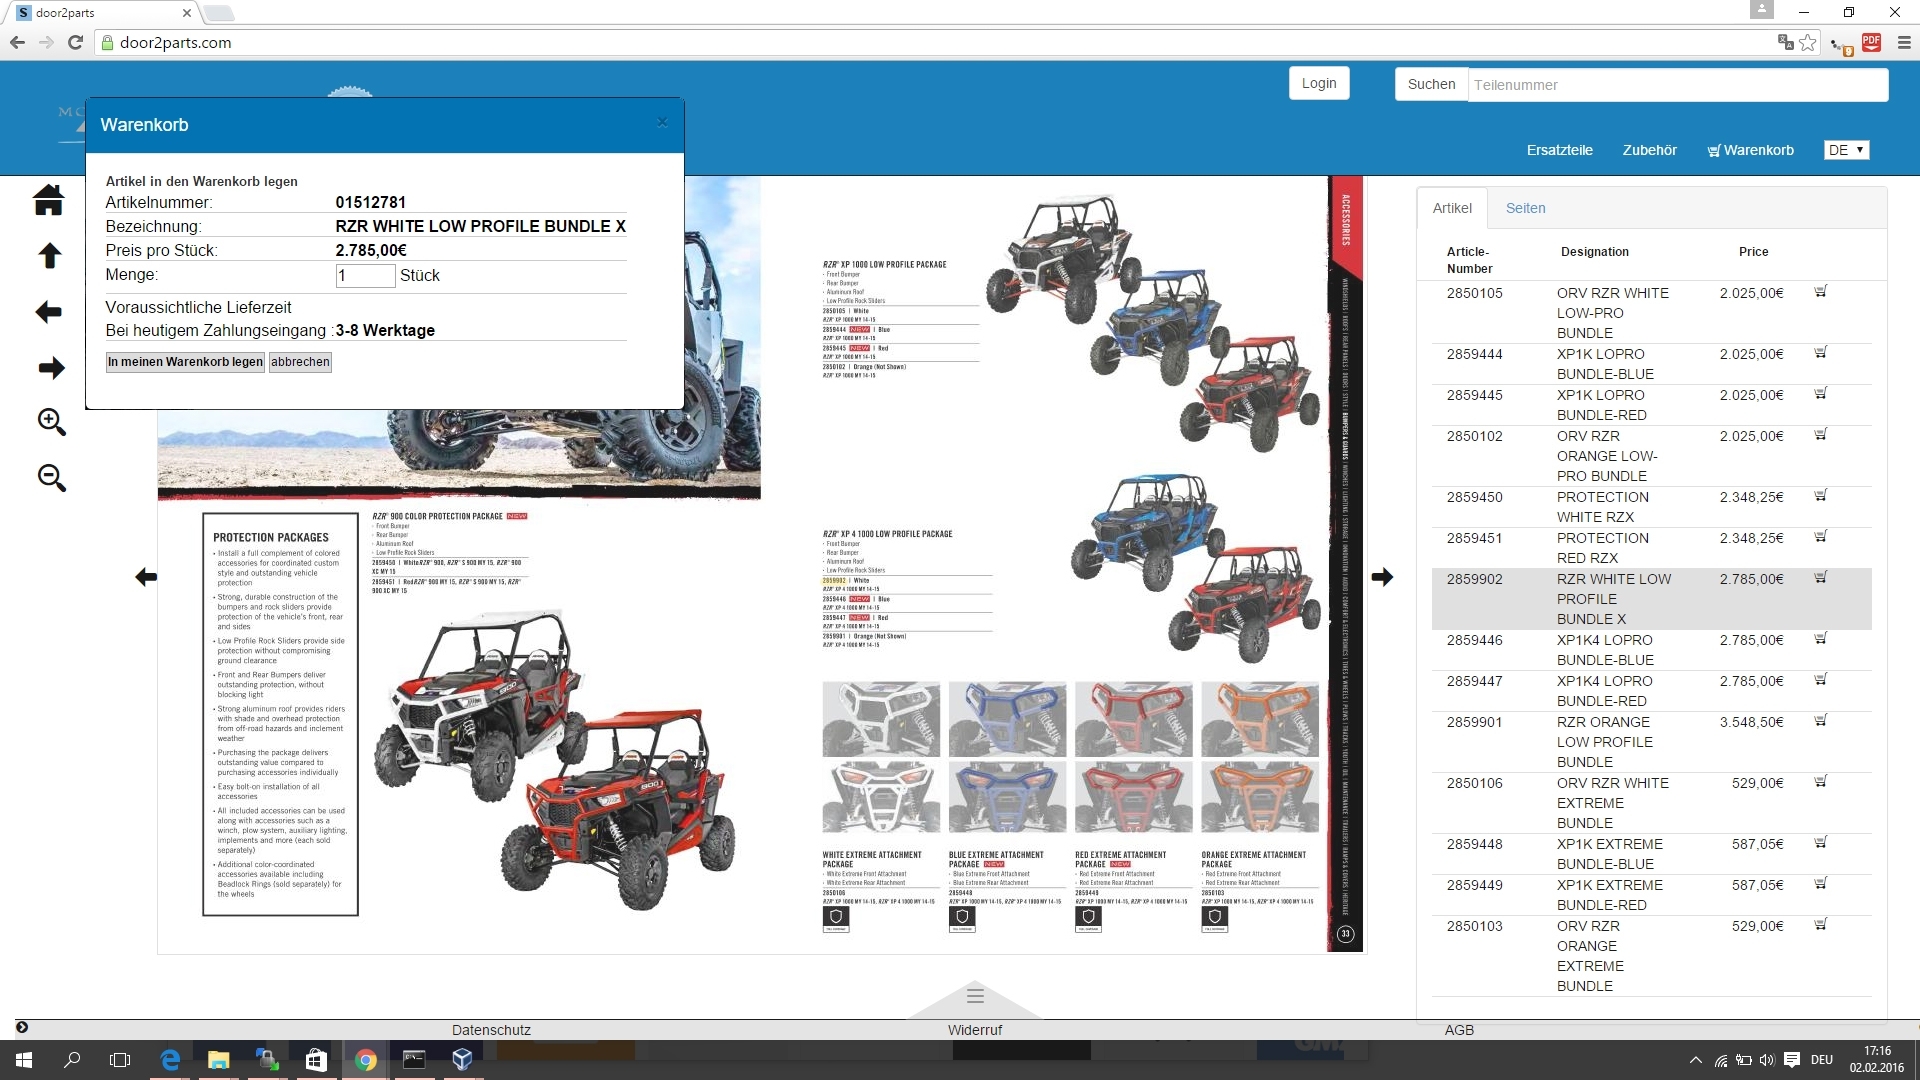
Task: Add XP1K EXTREME BUNDLE-BLUE to cart icon
Action: tap(1820, 843)
